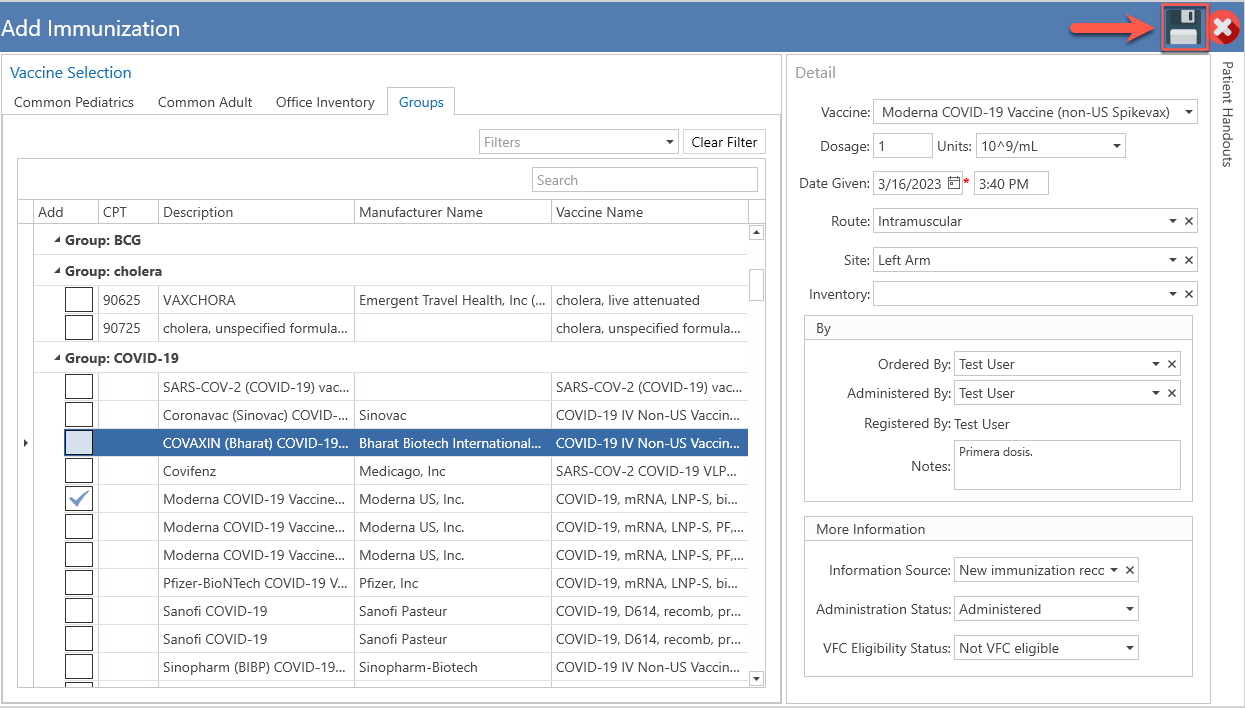Check the Covifenz Add checkbox
This screenshot has width=1245, height=708.
click(79, 471)
